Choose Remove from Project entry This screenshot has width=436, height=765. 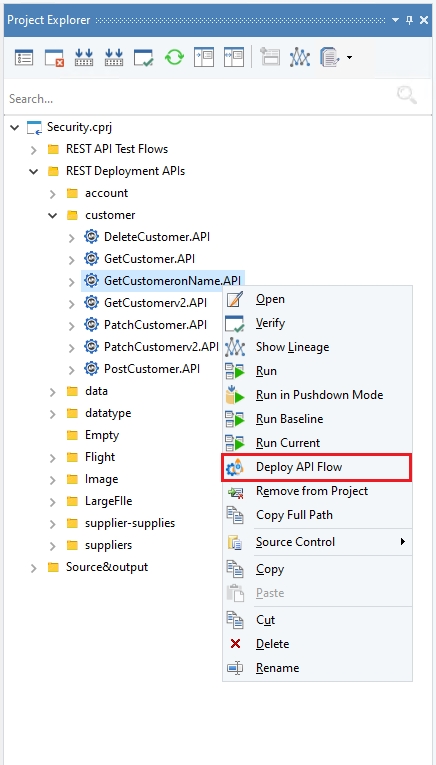[317, 491]
